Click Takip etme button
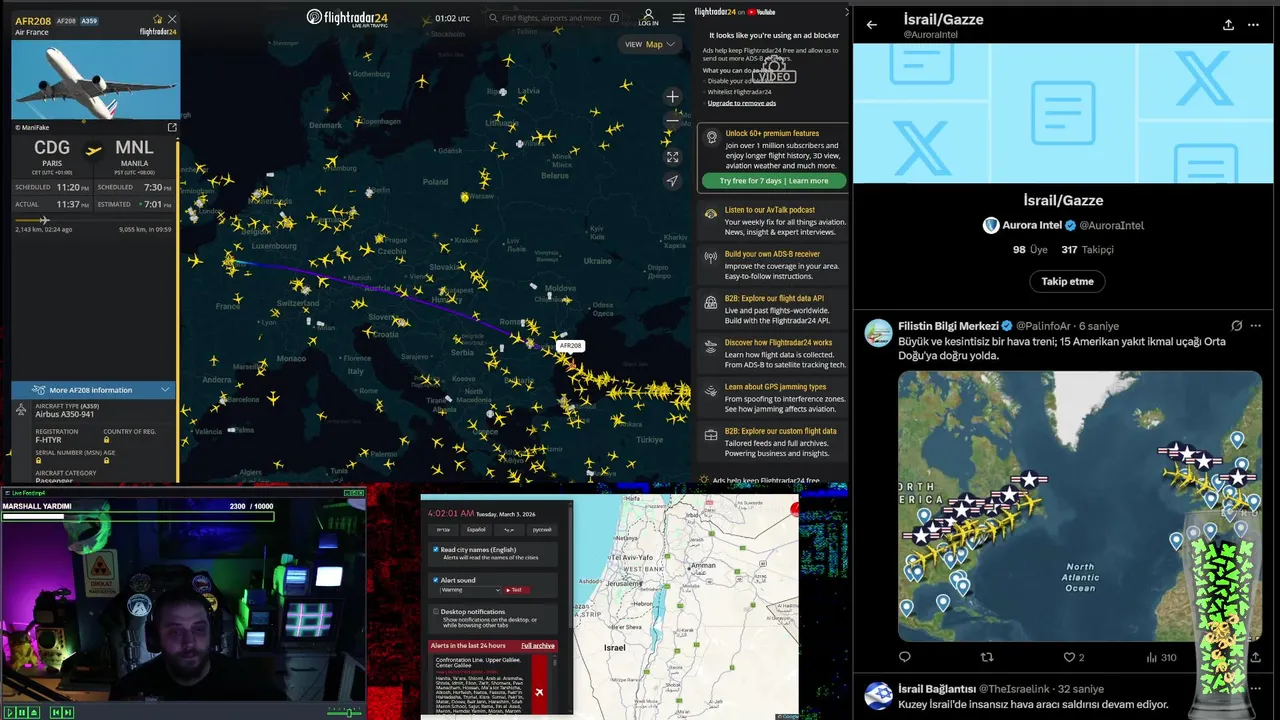The image size is (1280, 720). tap(1067, 281)
